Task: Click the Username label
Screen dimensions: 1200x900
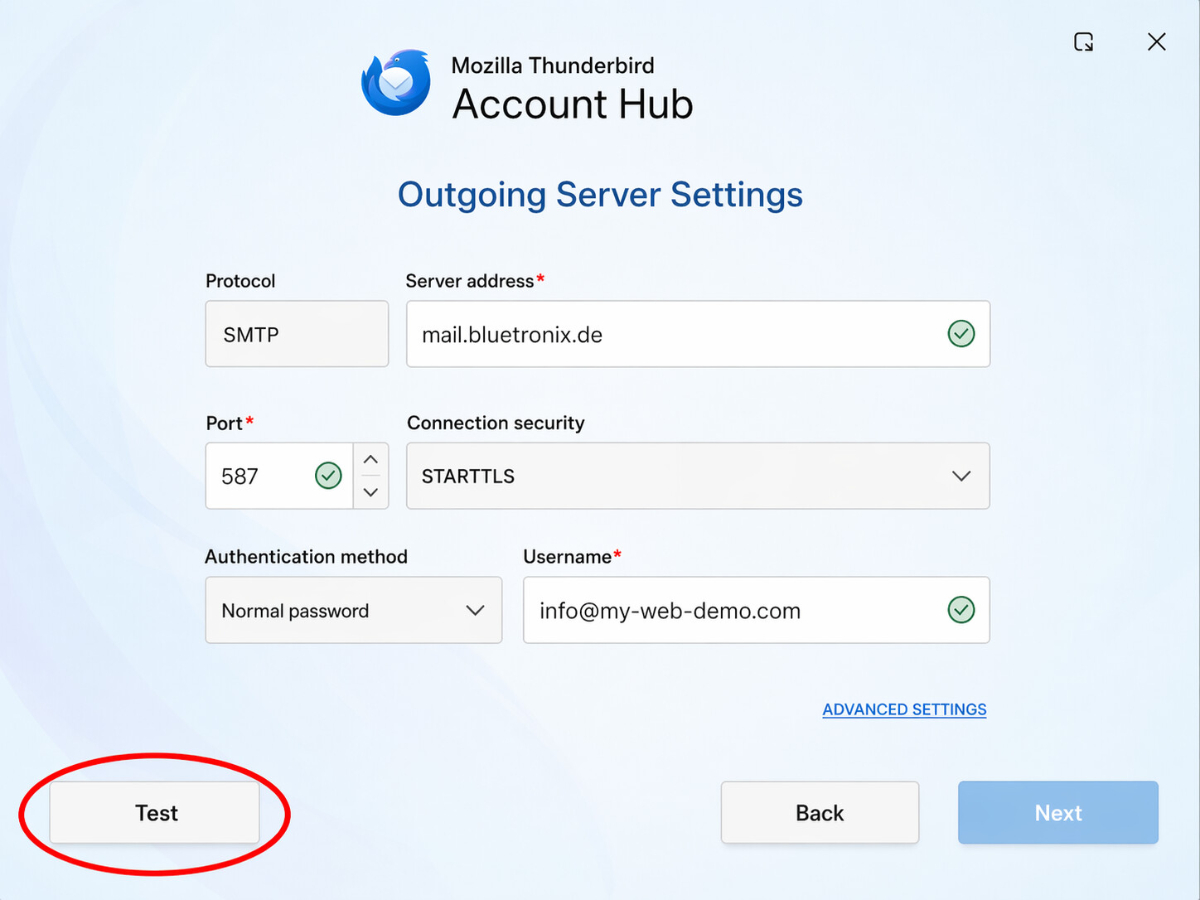Action: (x=572, y=557)
